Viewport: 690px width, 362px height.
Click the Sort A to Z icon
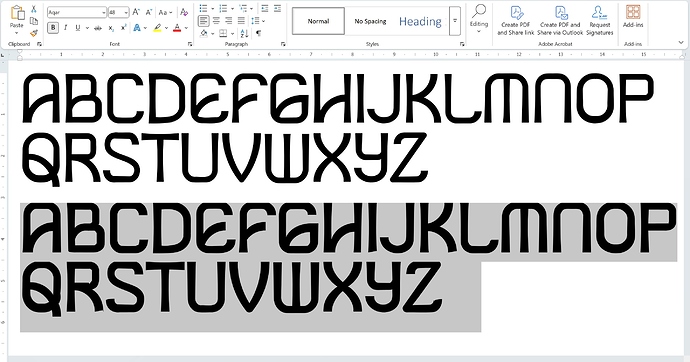point(245,33)
